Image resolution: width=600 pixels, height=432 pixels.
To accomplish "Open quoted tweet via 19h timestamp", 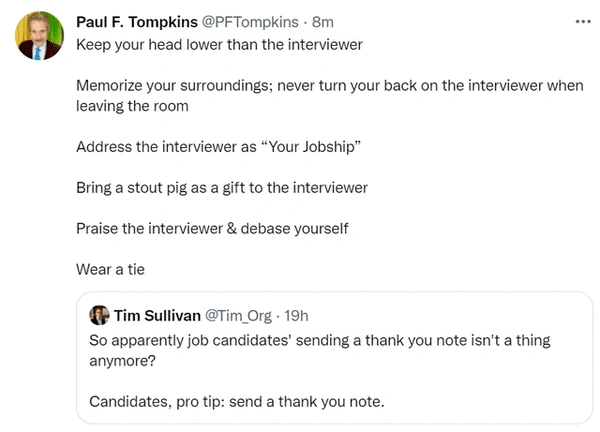I will point(297,316).
